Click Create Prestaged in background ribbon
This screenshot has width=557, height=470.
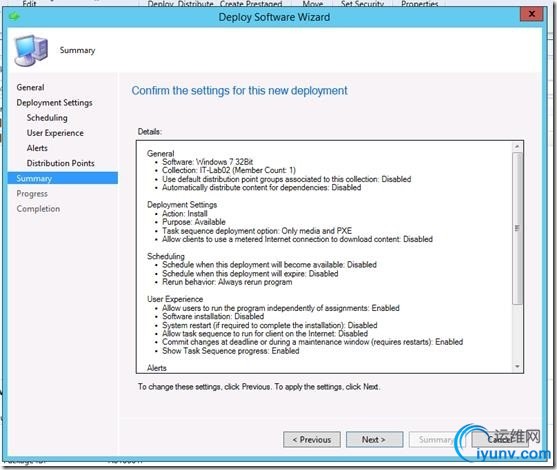tap(251, 4)
